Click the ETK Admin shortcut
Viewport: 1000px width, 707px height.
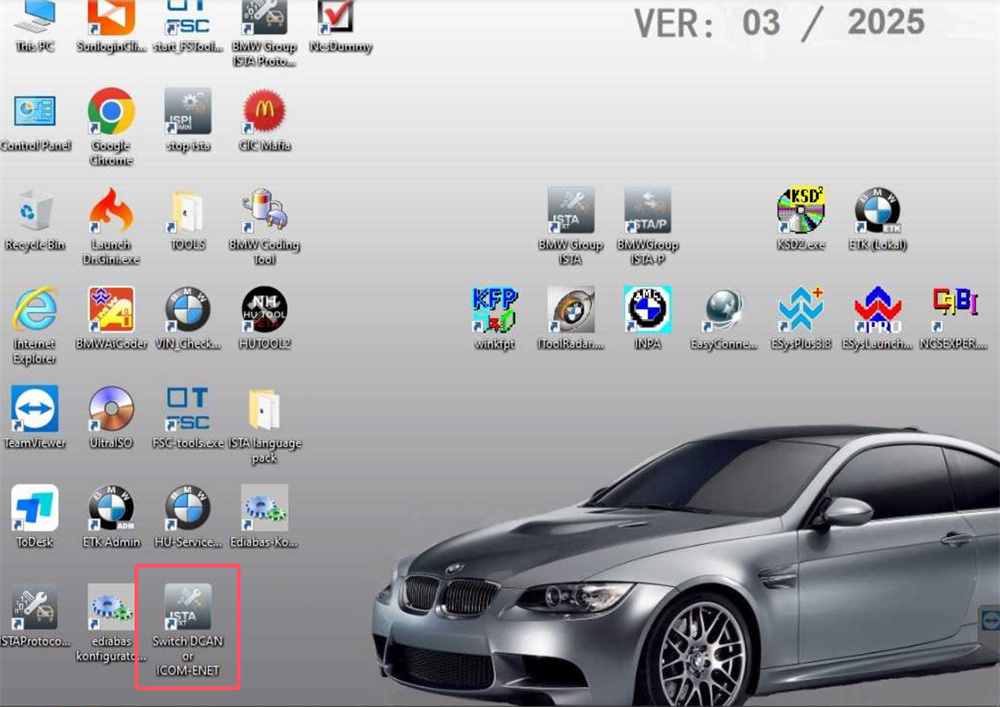[111, 507]
